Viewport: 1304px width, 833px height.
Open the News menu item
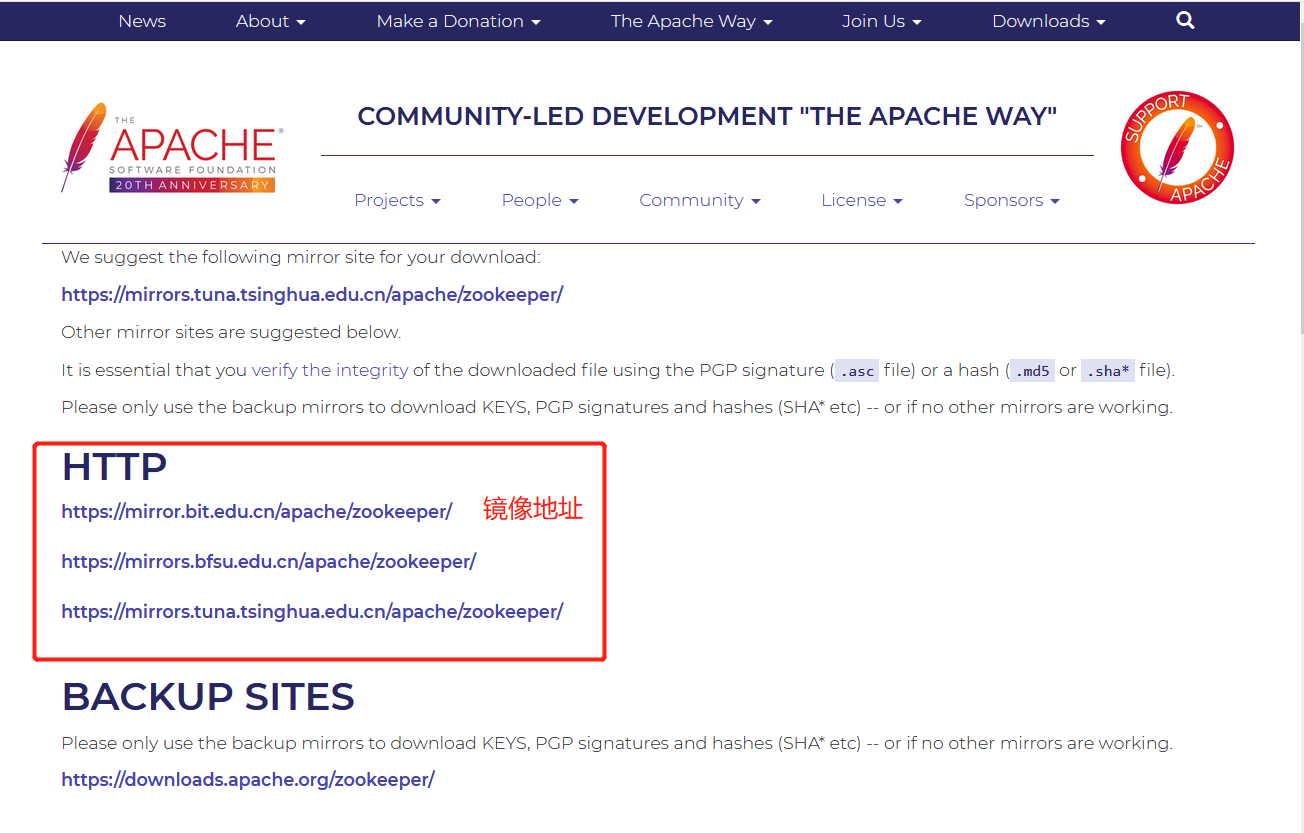[x=142, y=21]
